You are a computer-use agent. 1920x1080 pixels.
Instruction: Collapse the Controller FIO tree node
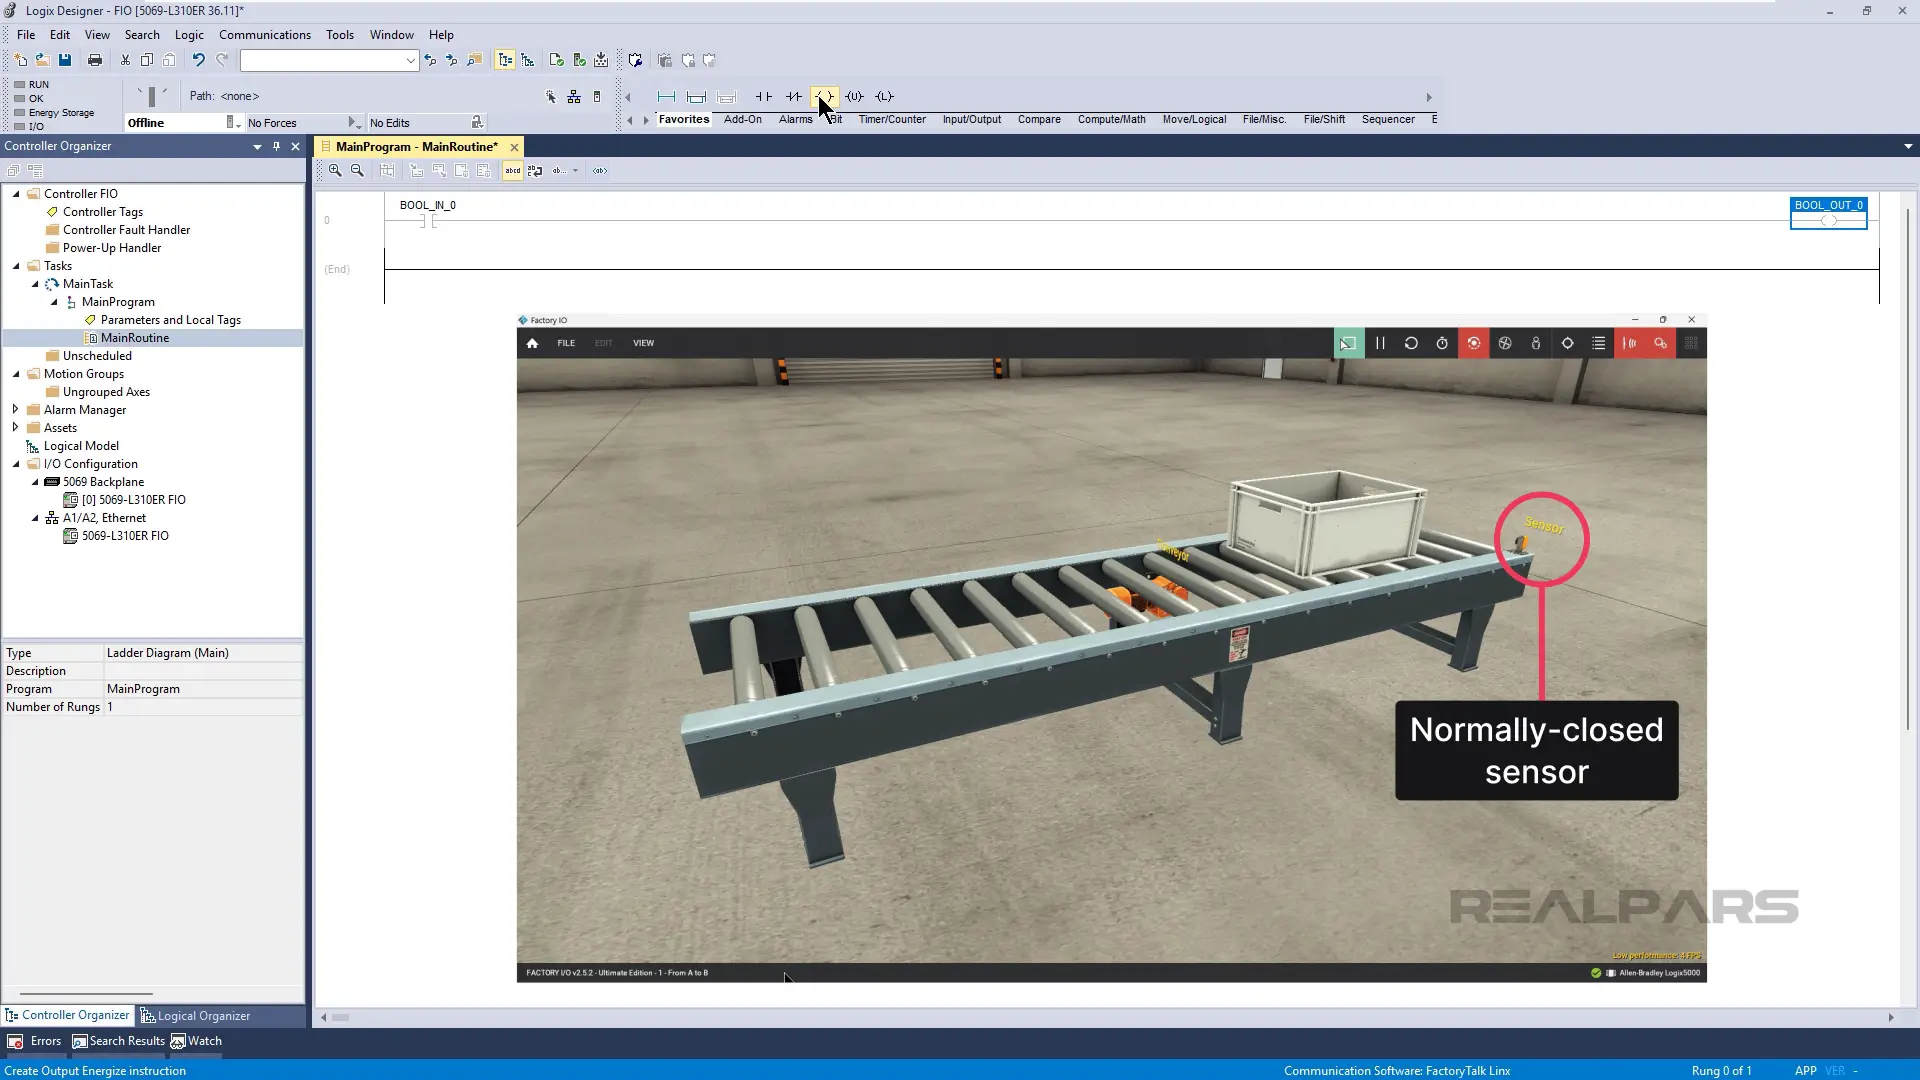[16, 194]
